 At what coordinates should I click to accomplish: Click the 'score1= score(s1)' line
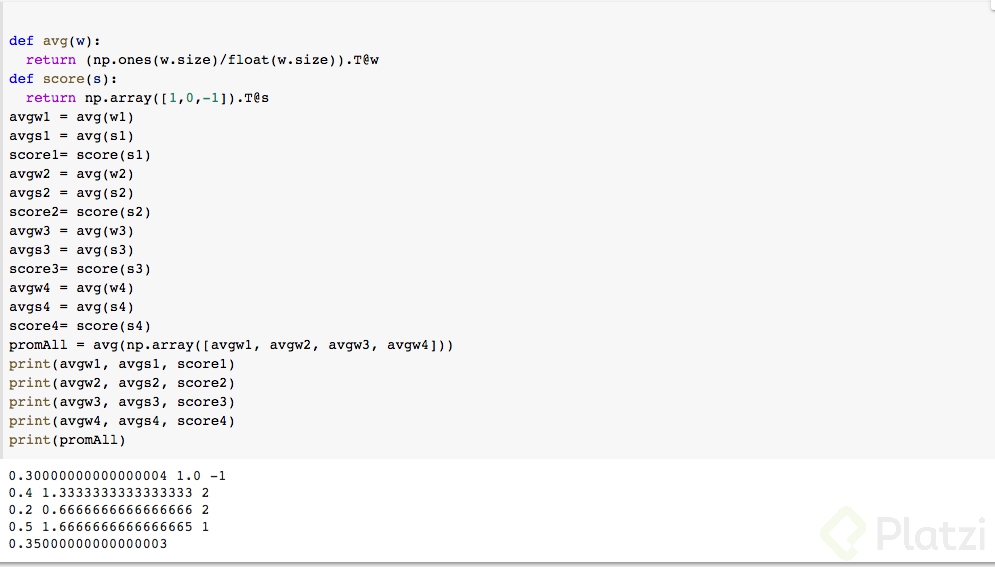coord(80,155)
